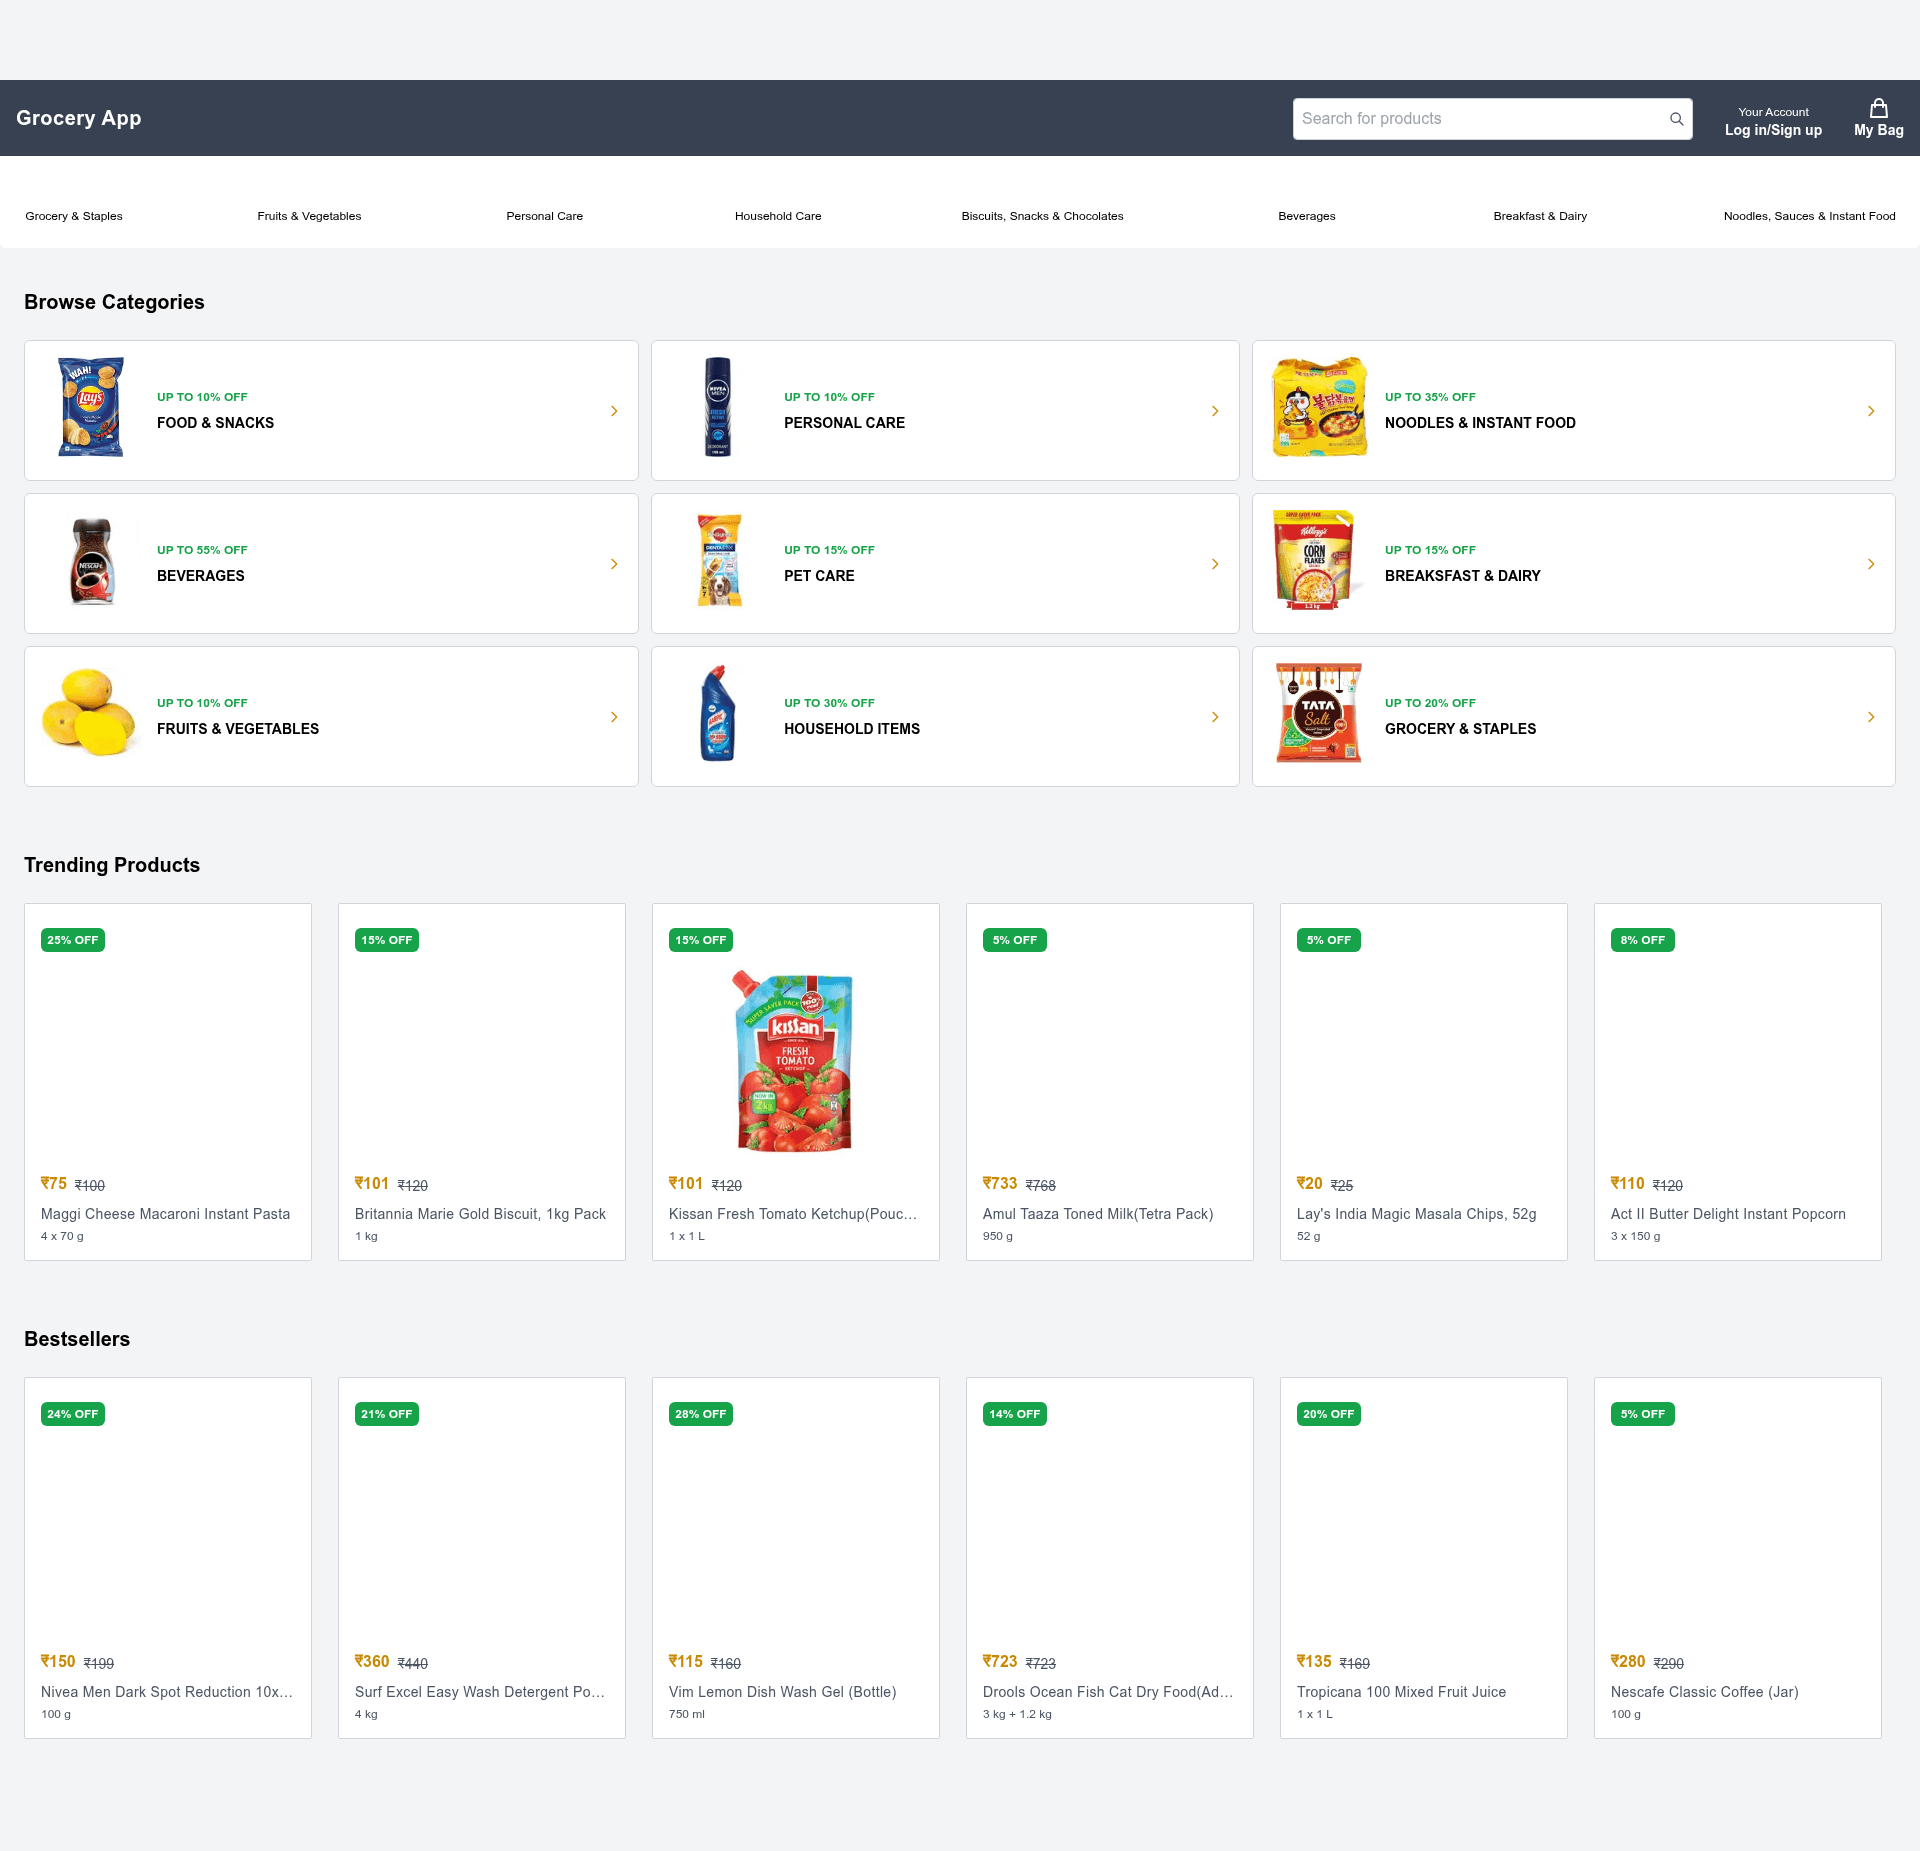Image resolution: width=1920 pixels, height=1851 pixels.
Task: Click 28% OFF badge on Vim card
Action: [x=701, y=1414]
